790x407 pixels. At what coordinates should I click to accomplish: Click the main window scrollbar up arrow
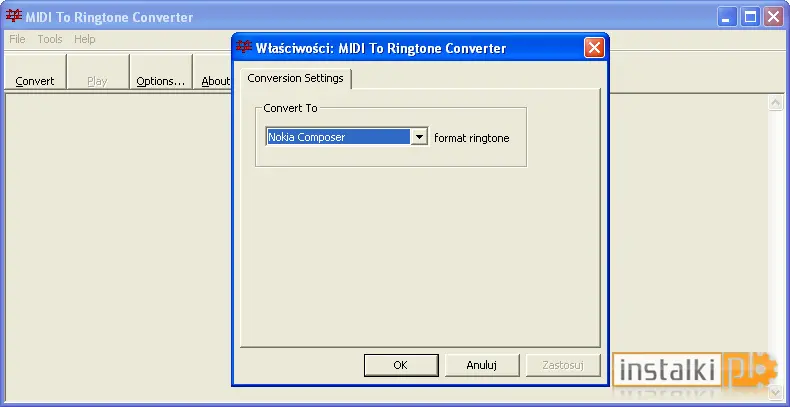pyautogui.click(x=775, y=103)
